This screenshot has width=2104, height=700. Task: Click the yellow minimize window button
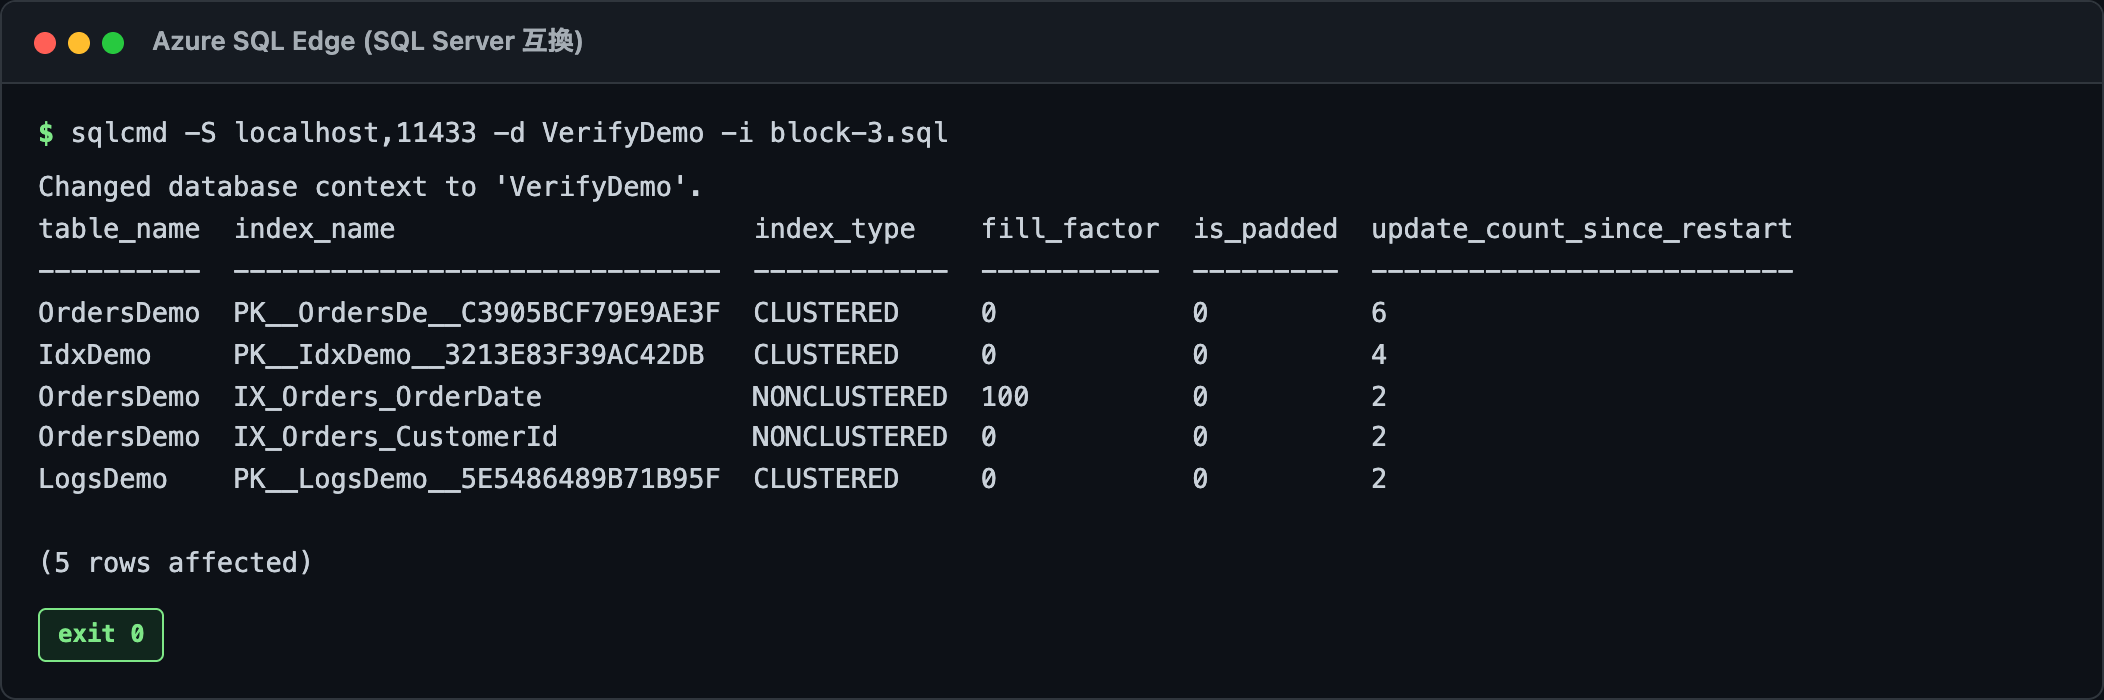coord(79,43)
